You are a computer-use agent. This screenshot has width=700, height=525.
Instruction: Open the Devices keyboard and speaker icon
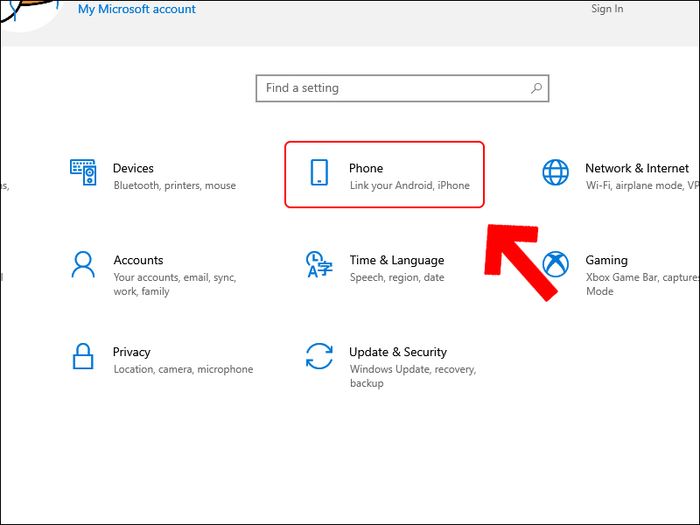click(83, 172)
